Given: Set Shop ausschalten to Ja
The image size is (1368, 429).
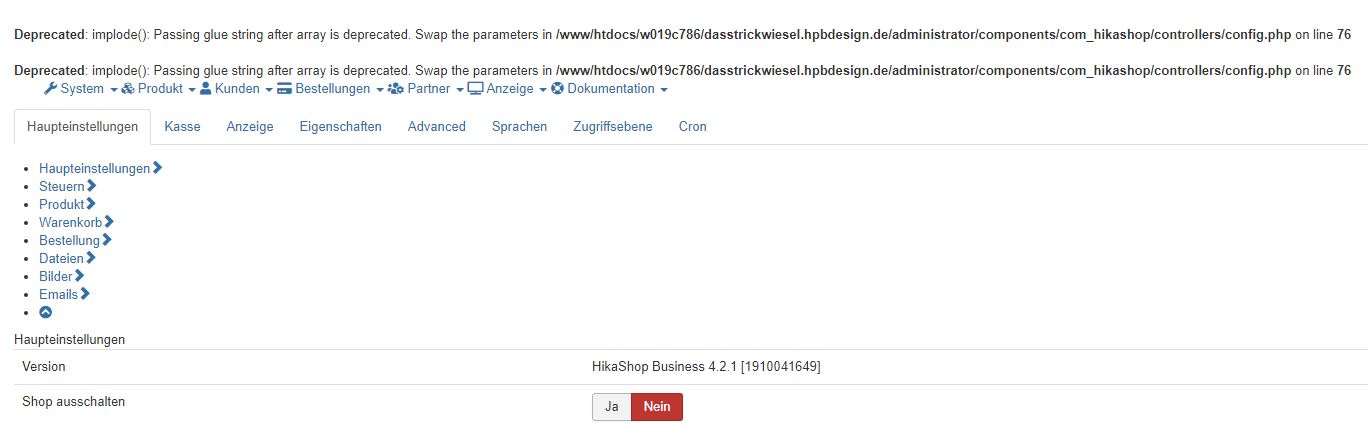Looking at the screenshot, I should [x=612, y=407].
